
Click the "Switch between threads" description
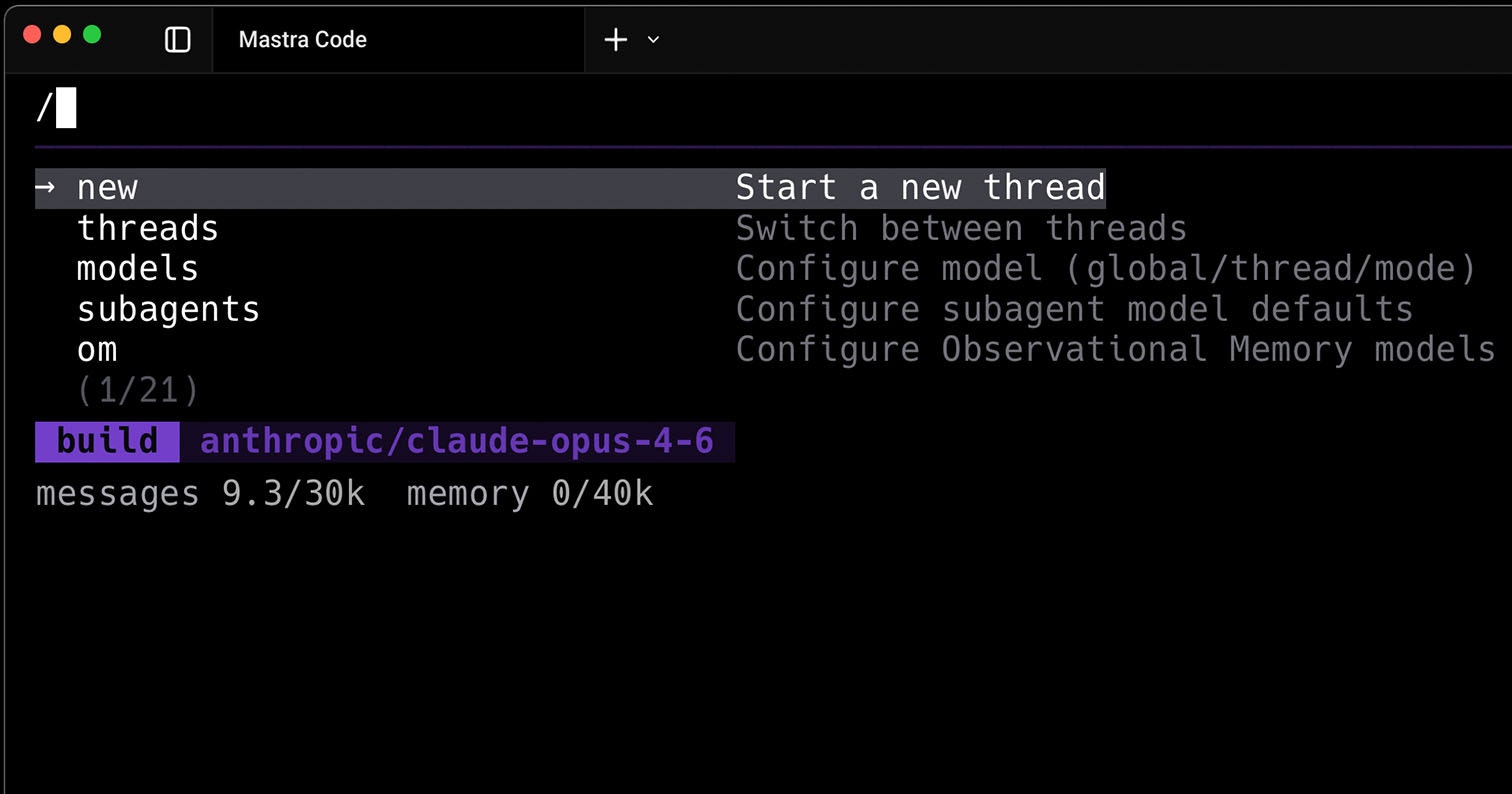(961, 228)
